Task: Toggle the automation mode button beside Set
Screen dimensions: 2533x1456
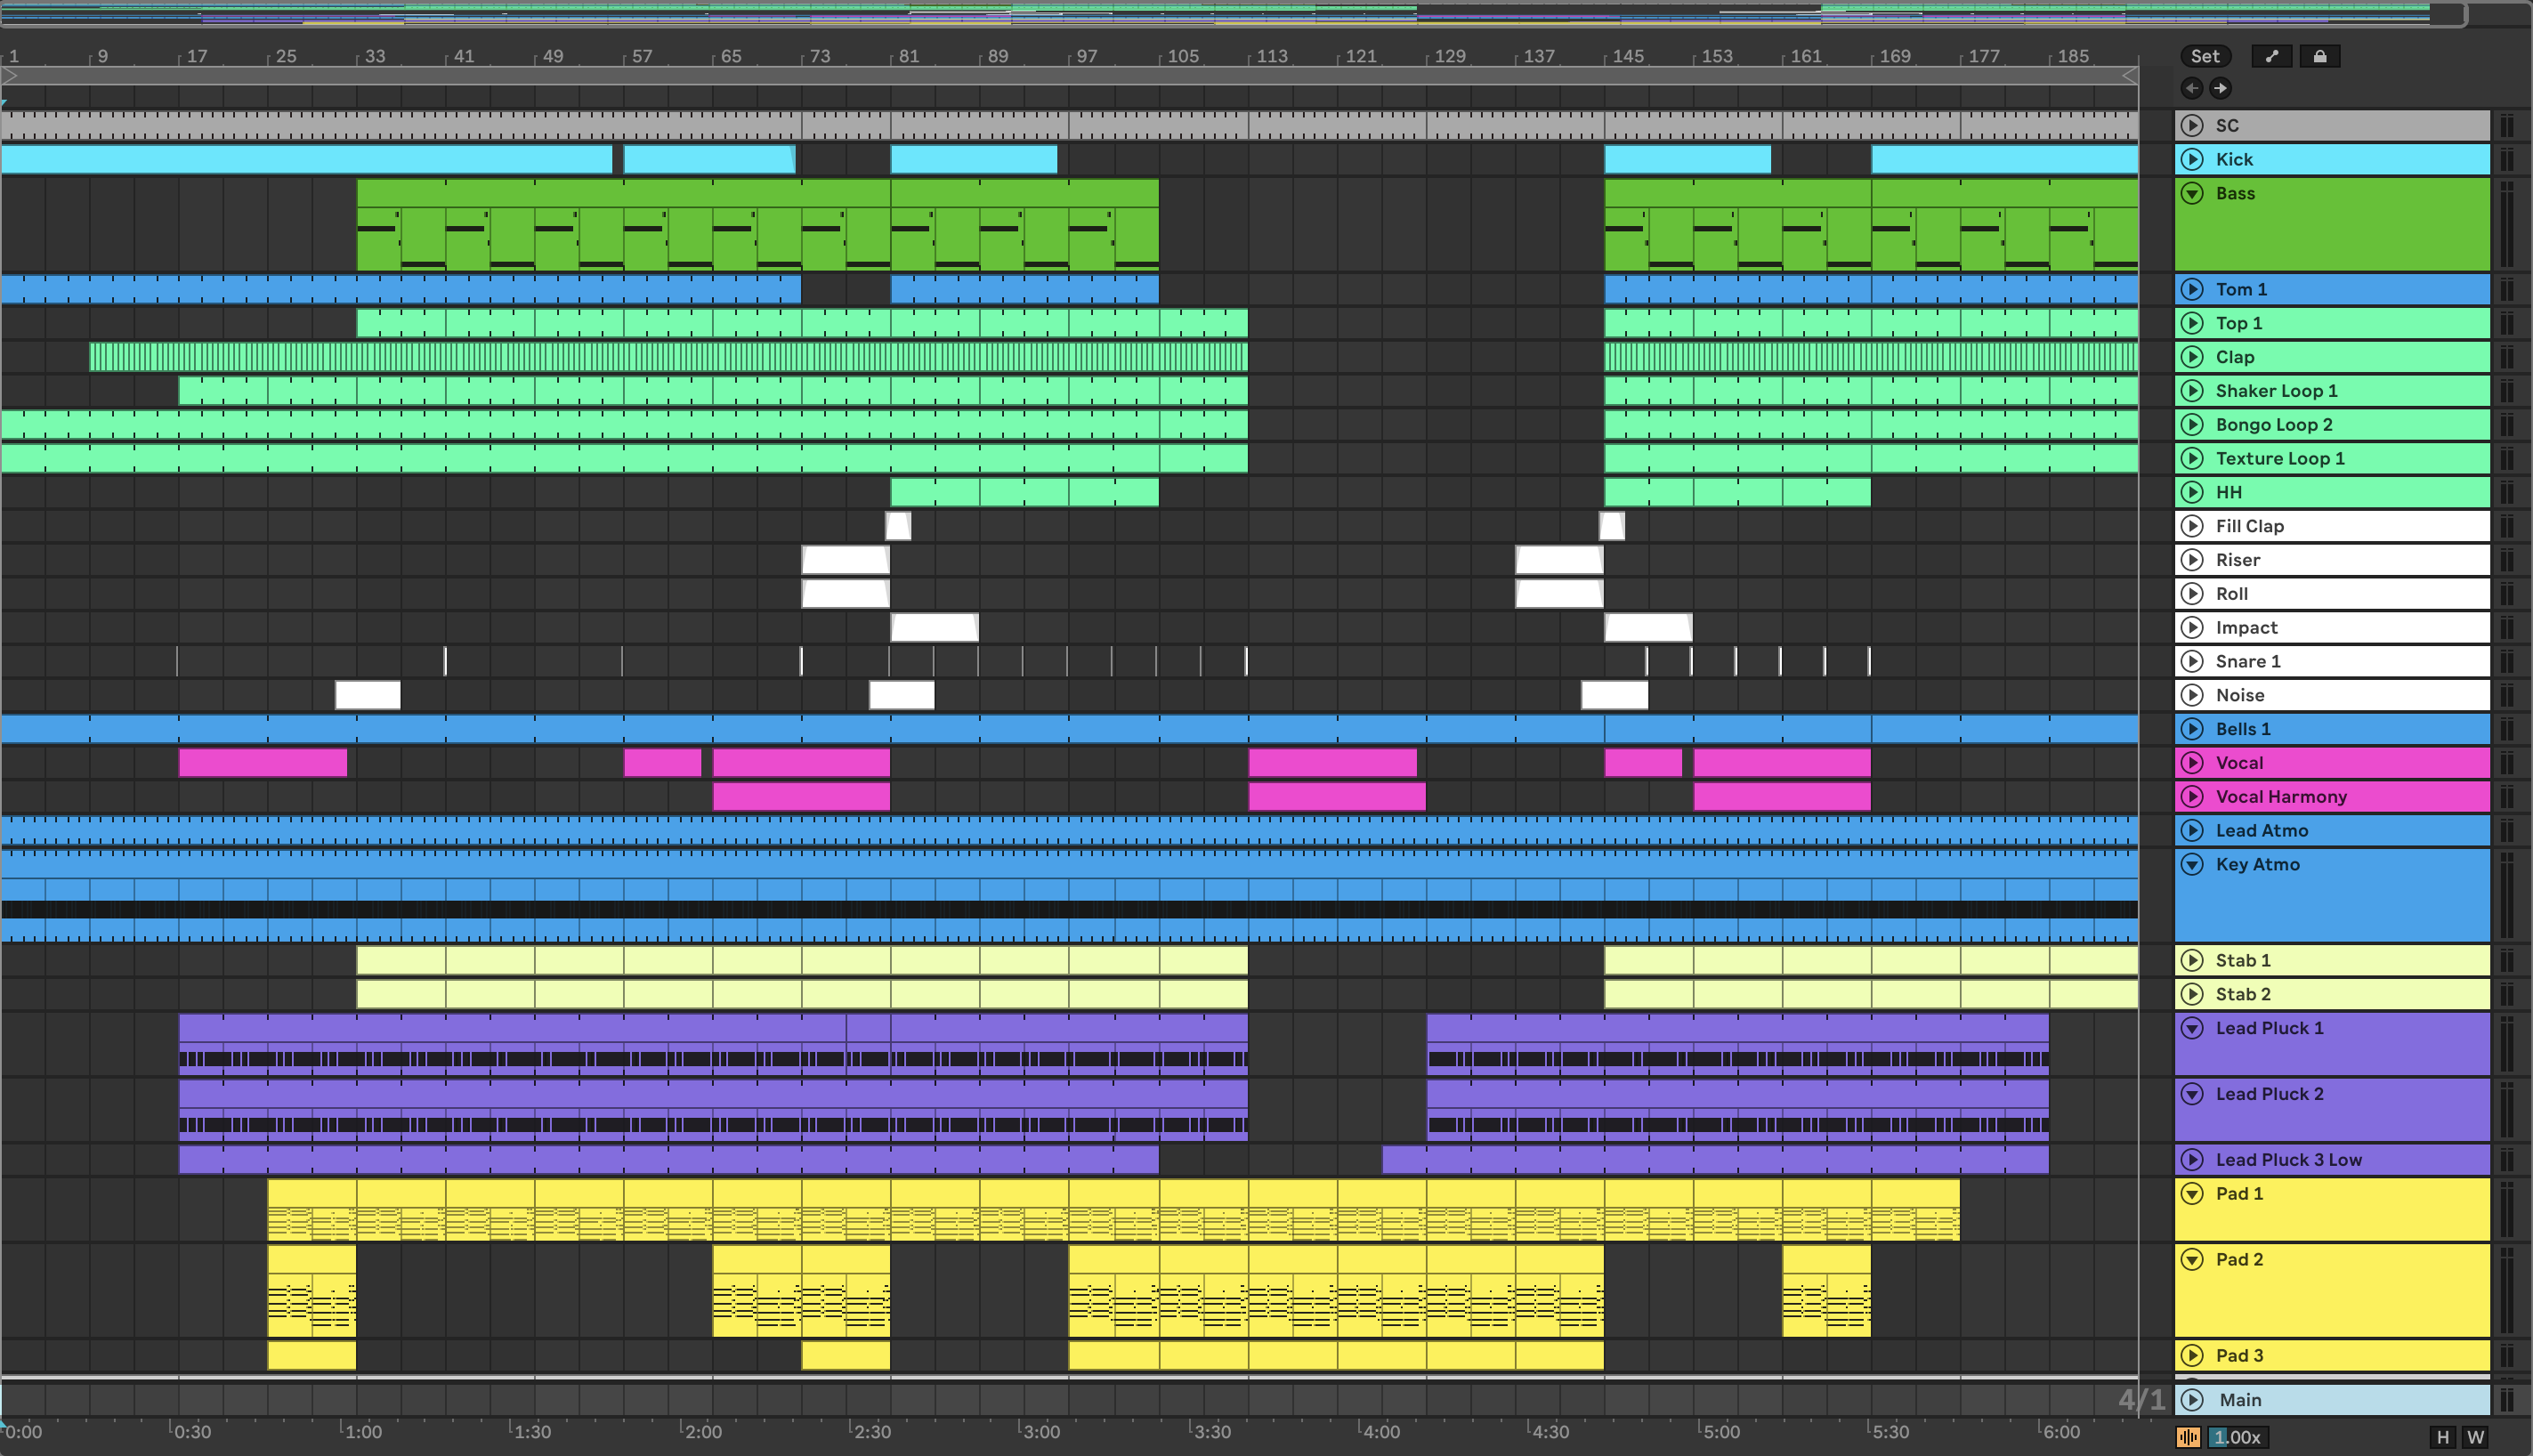Action: tap(2271, 56)
